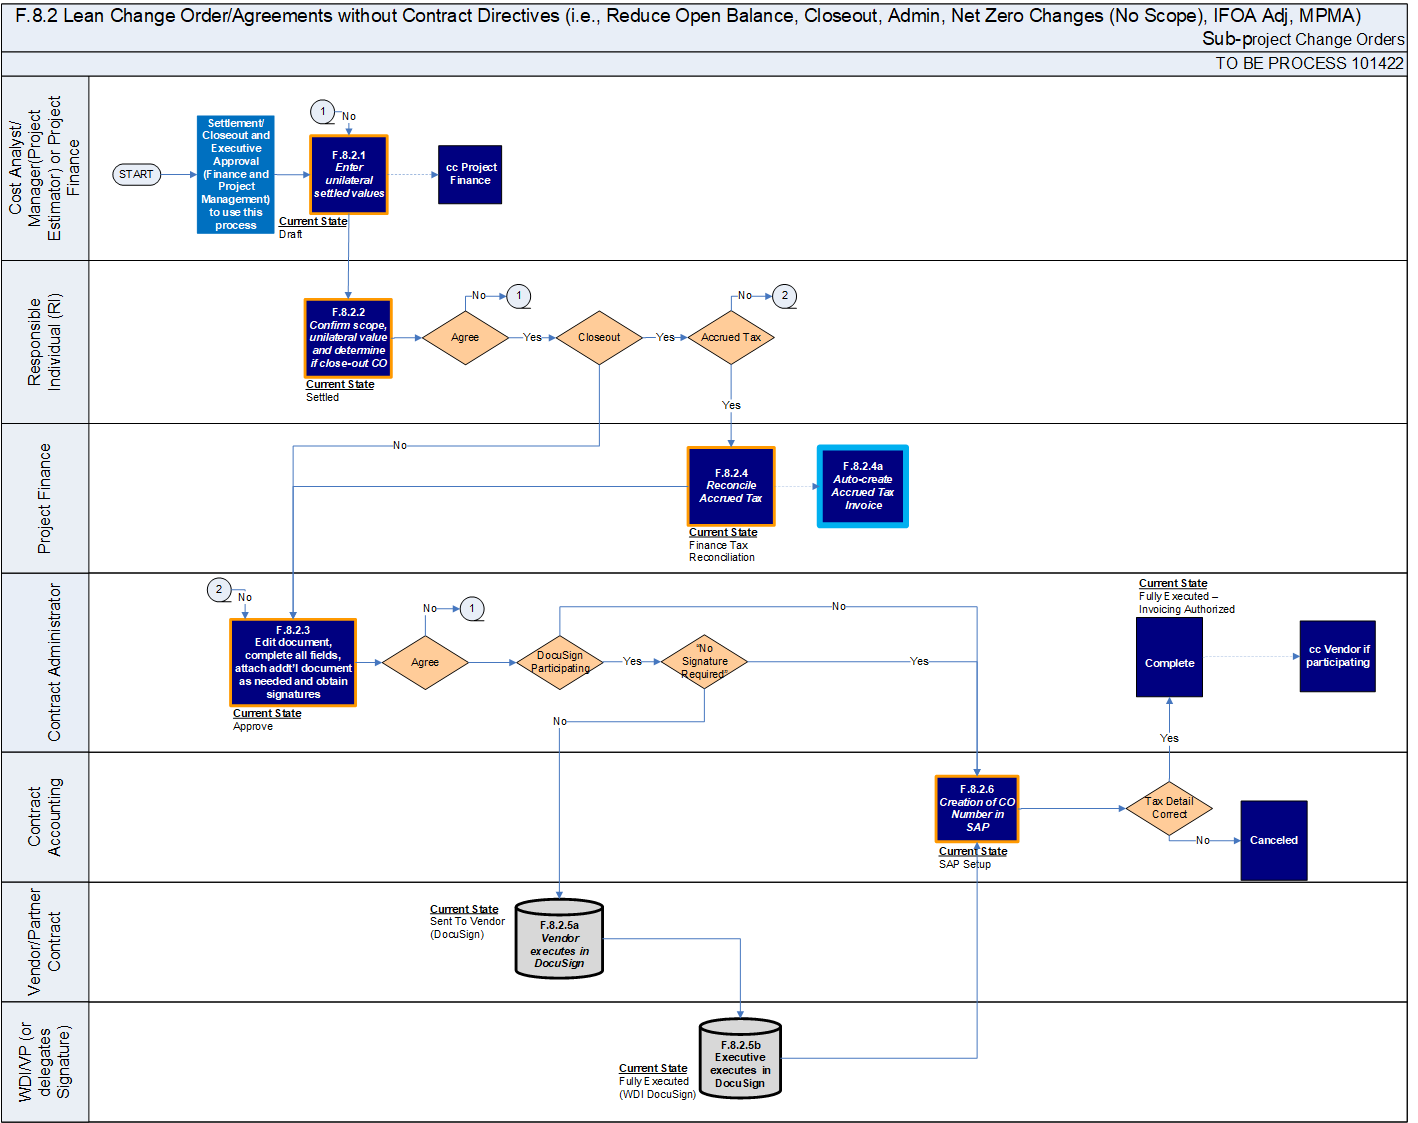Click the Complete state box
The image size is (1418, 1123).
(1169, 658)
